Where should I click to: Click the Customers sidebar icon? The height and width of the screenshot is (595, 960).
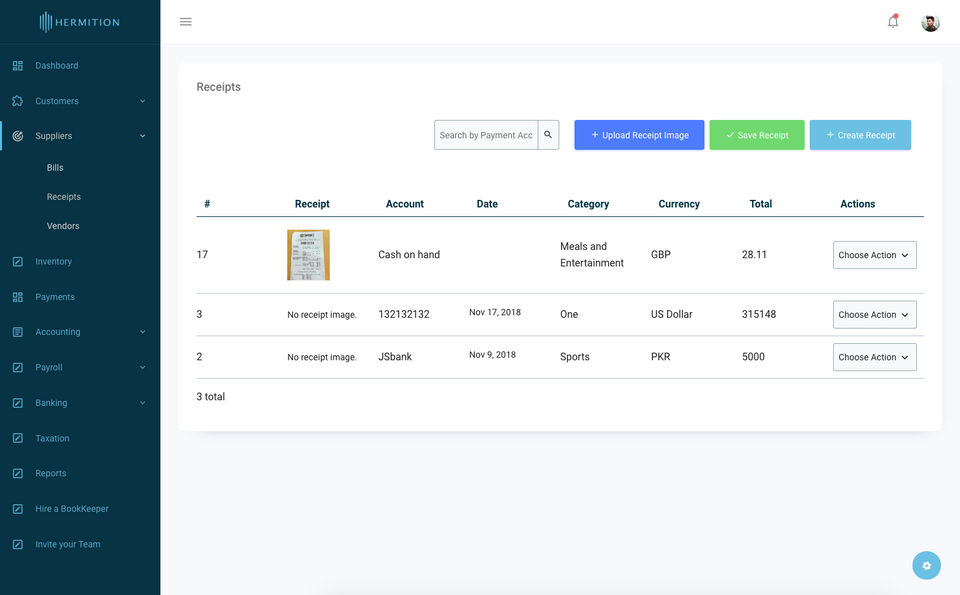18,101
